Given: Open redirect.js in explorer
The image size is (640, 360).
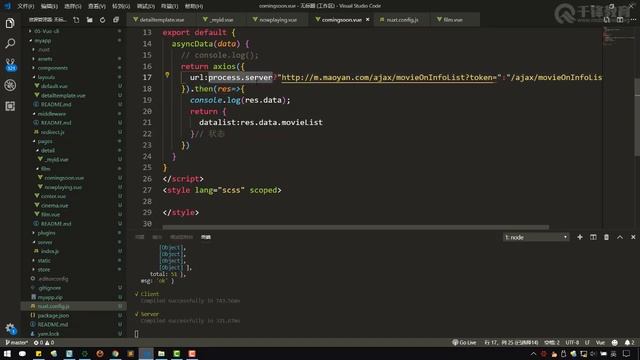Looking at the screenshot, I should pyautogui.click(x=52, y=132).
